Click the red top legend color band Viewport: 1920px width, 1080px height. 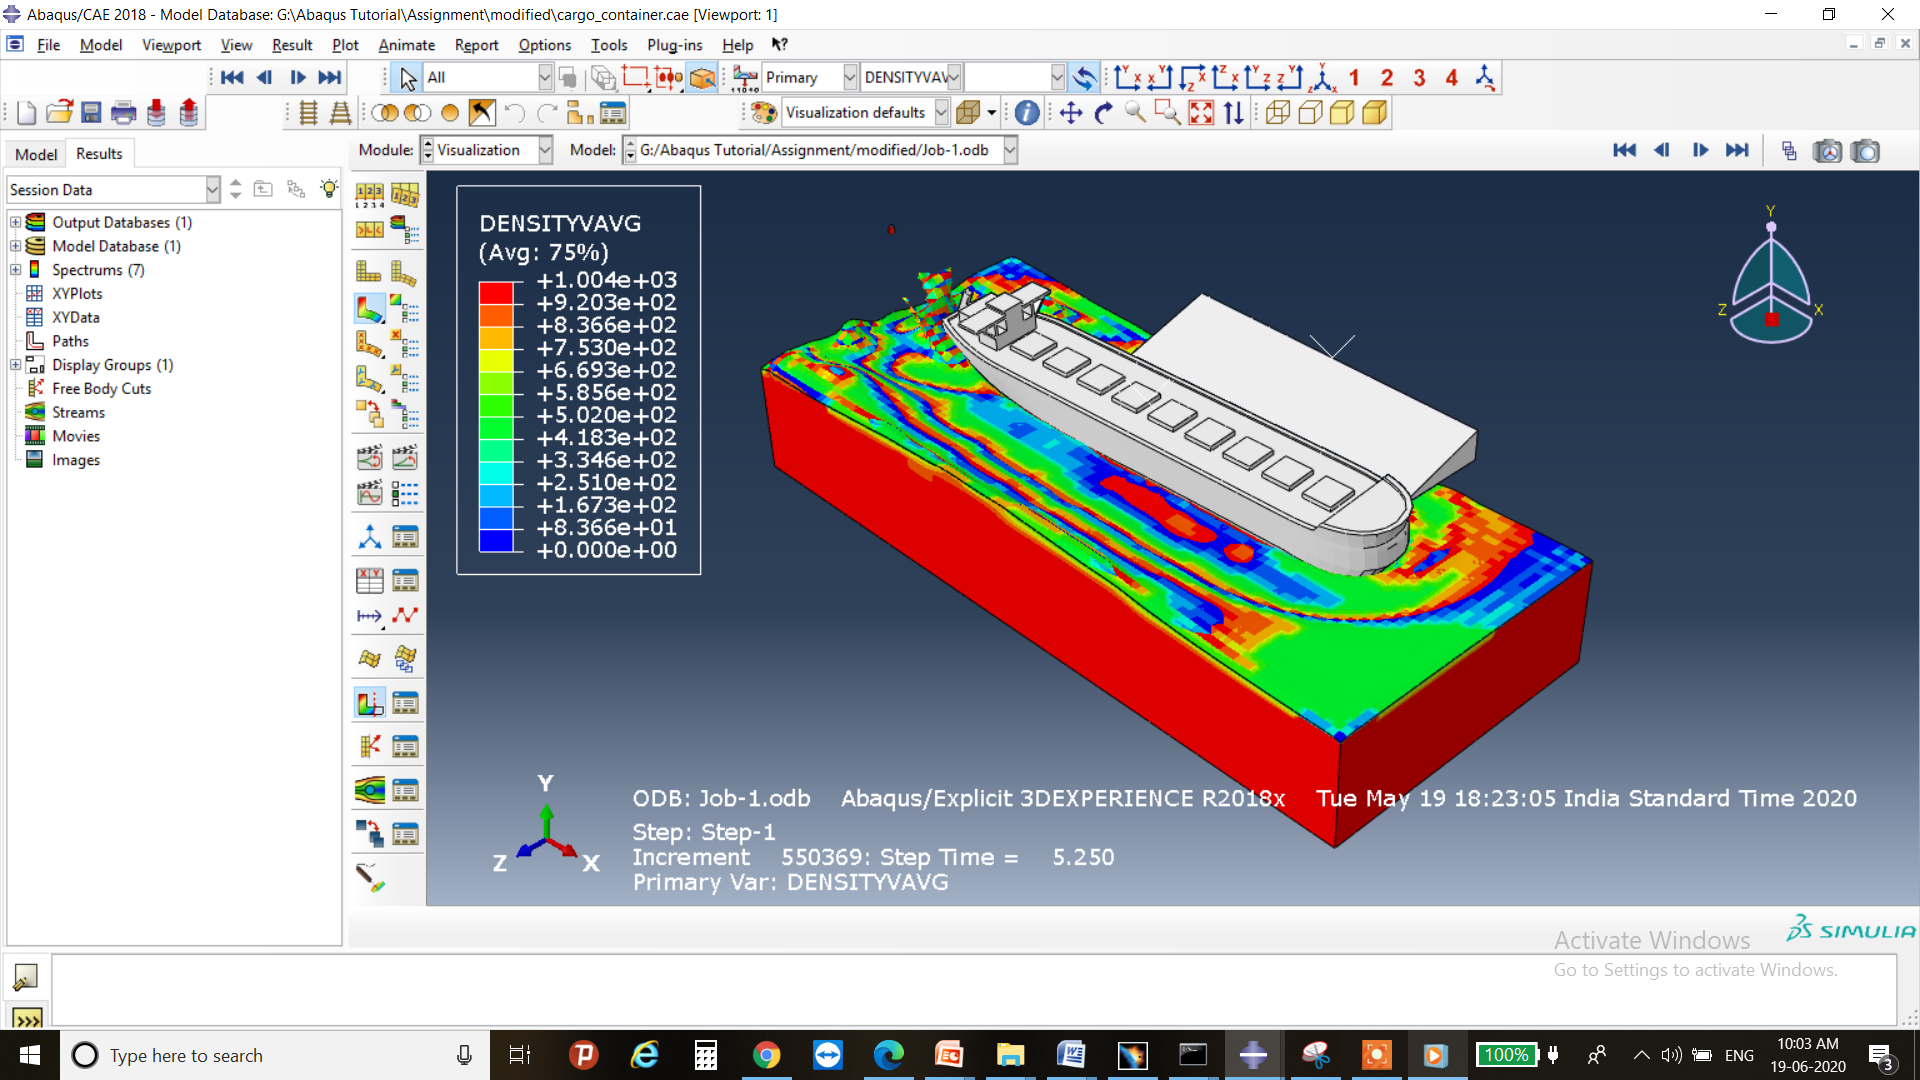pyautogui.click(x=496, y=292)
